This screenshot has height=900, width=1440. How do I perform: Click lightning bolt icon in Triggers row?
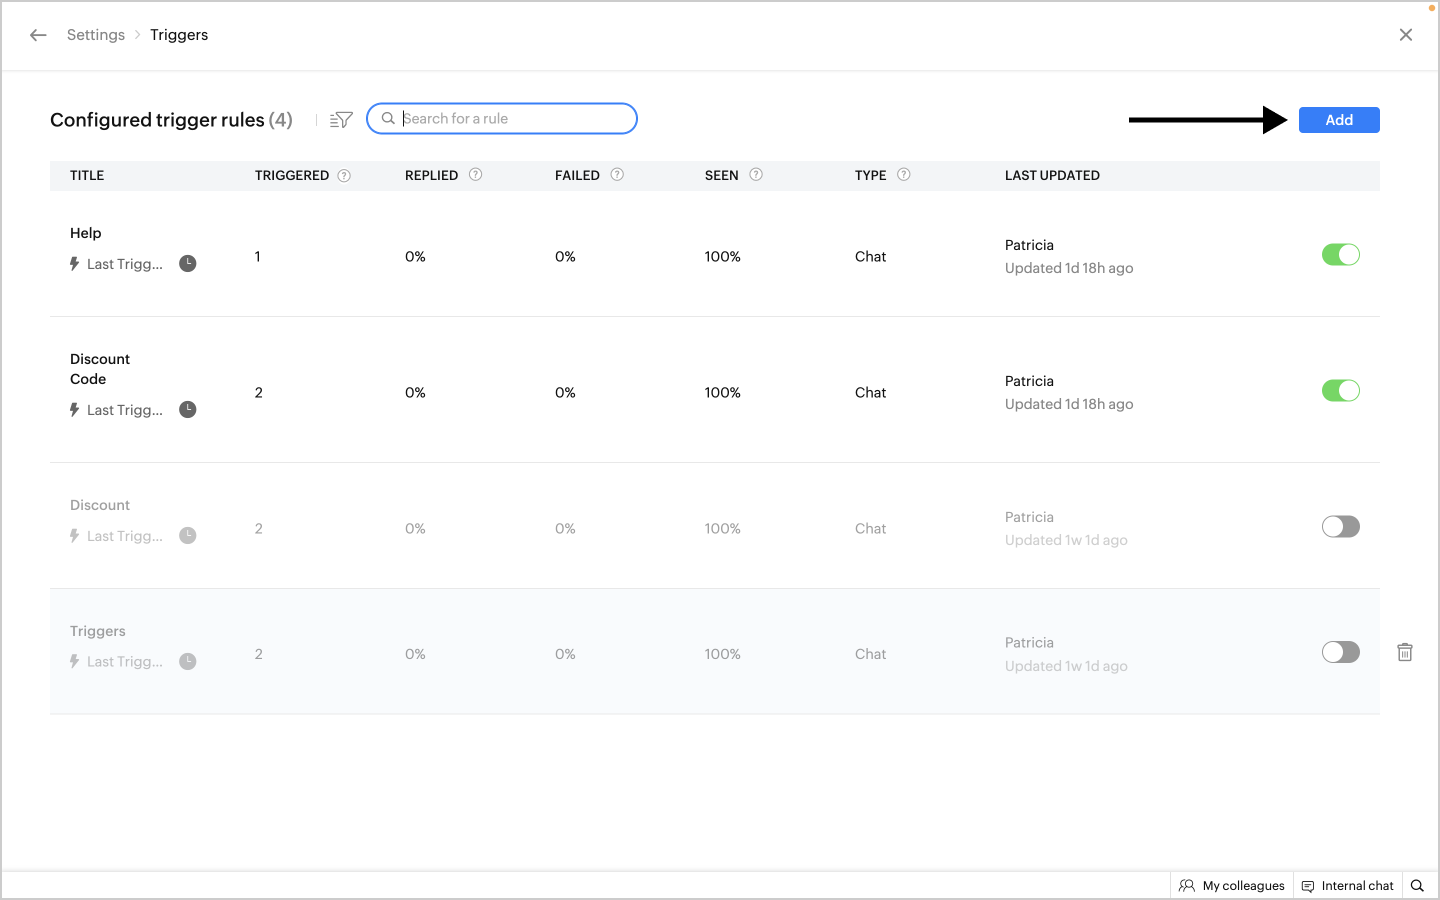click(x=74, y=662)
